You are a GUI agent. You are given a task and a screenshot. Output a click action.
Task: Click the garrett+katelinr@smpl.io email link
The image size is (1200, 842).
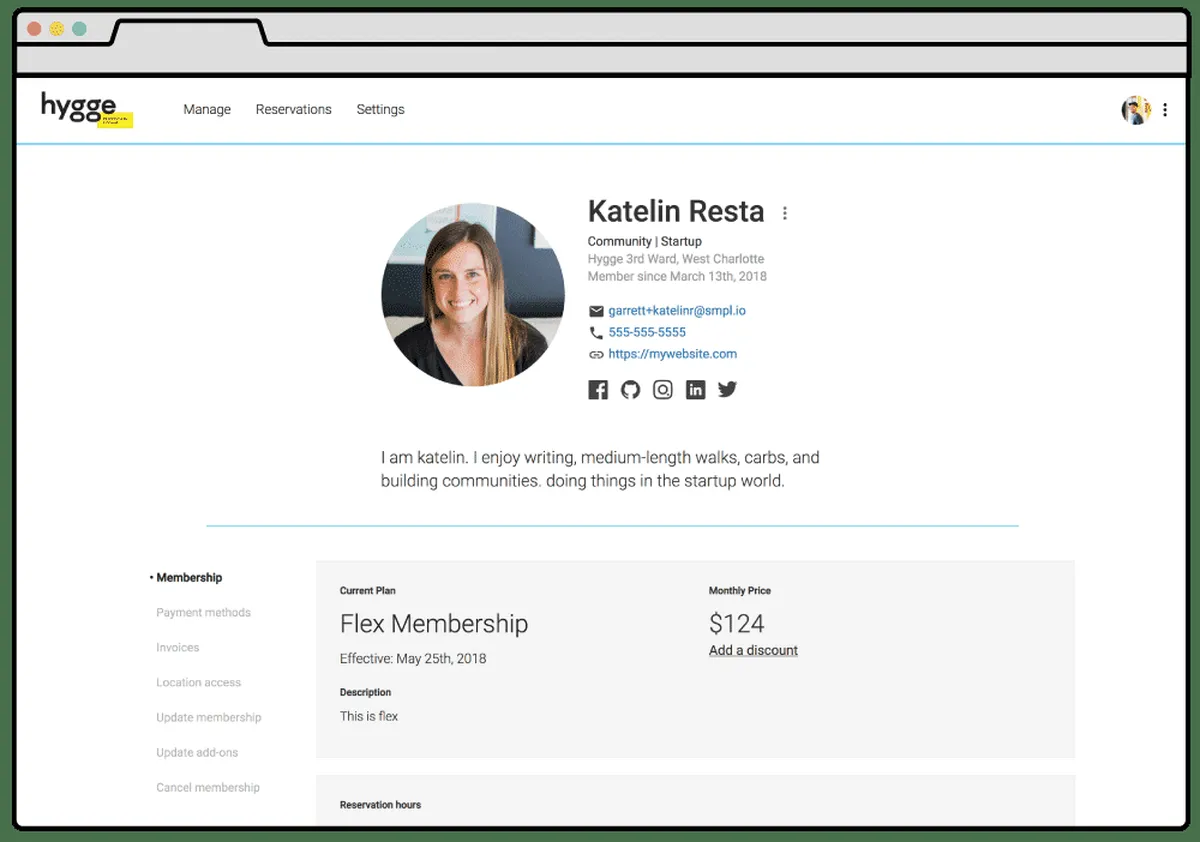click(677, 311)
